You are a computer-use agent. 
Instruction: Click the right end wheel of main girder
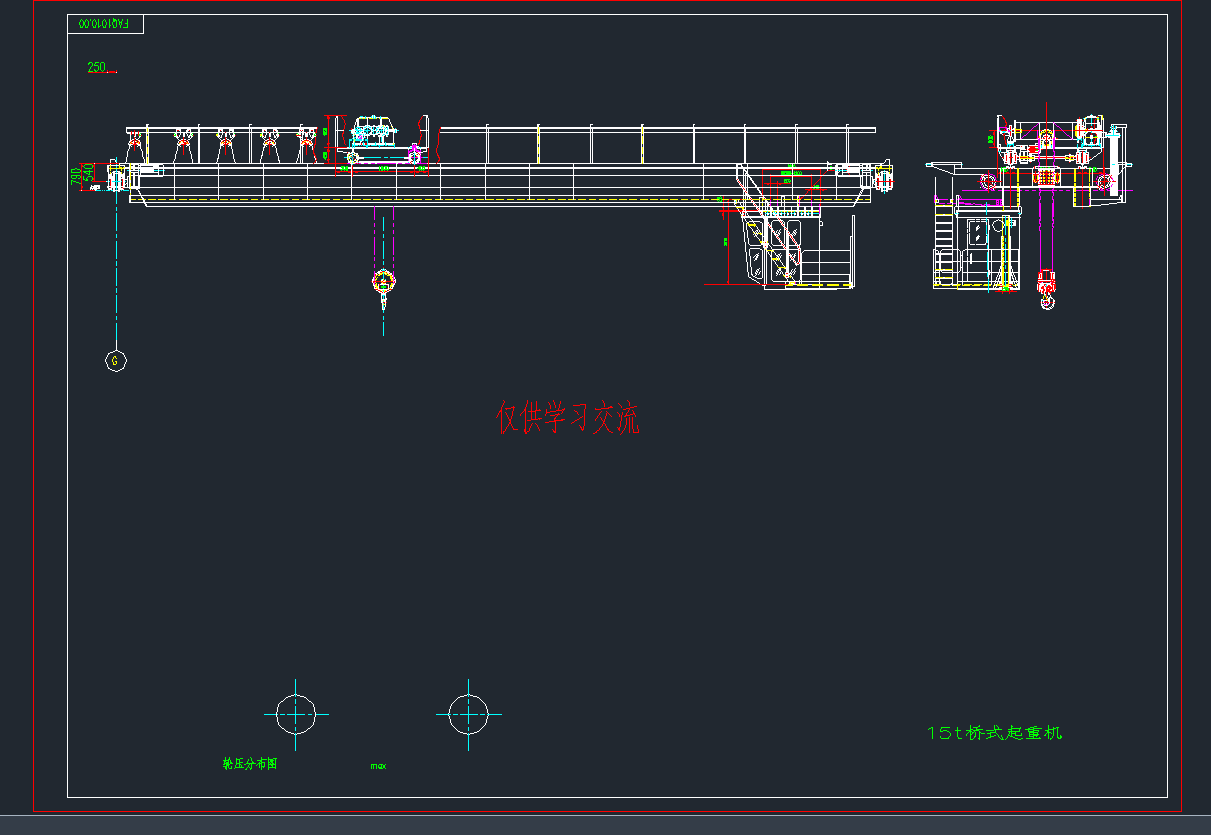coord(883,179)
